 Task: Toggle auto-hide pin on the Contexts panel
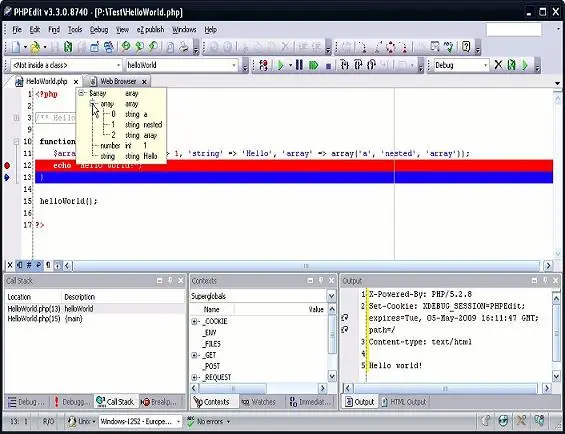click(x=321, y=280)
